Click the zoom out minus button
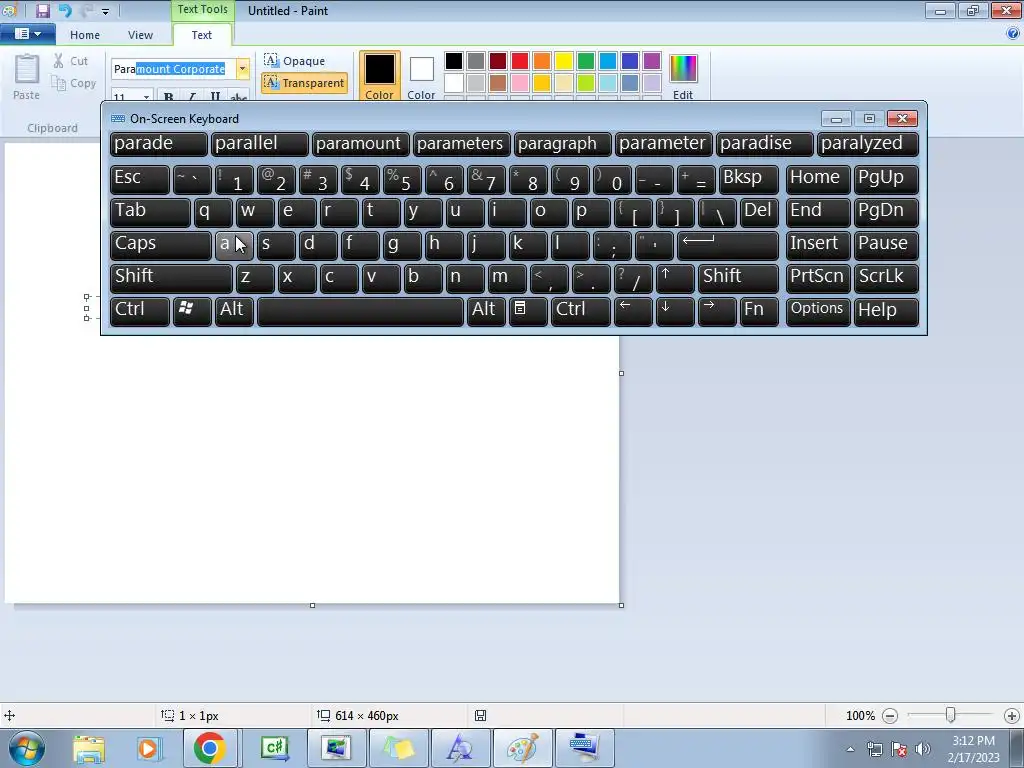The image size is (1024, 768). click(x=889, y=716)
